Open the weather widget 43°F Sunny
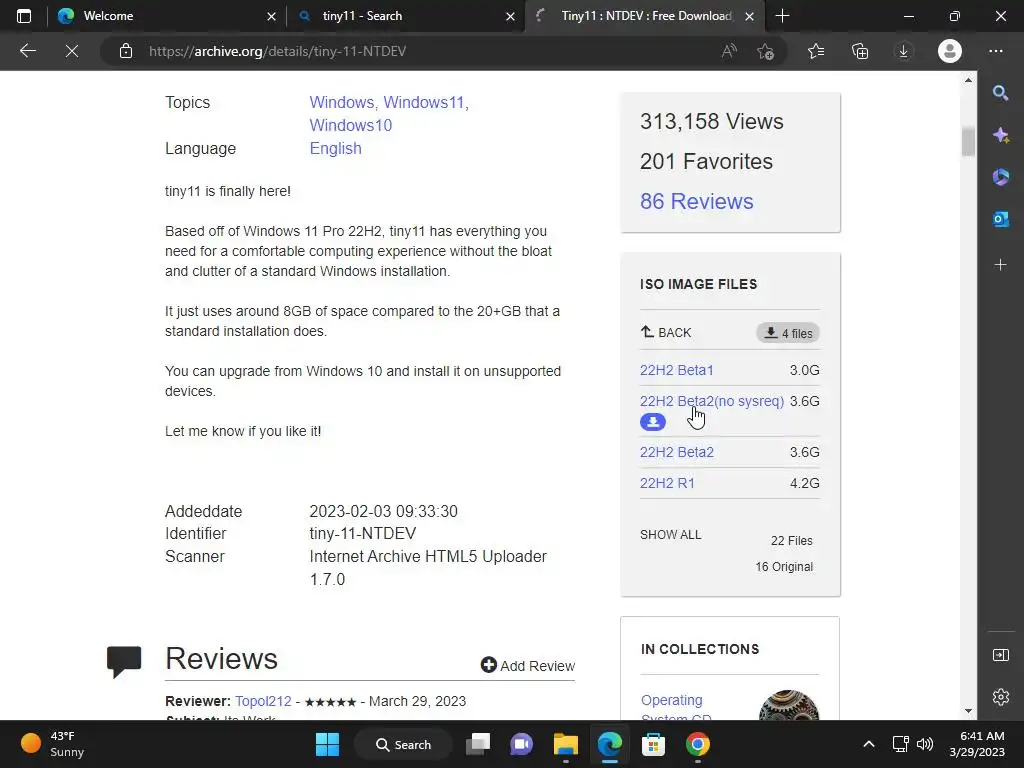Image resolution: width=1024 pixels, height=768 pixels. tap(52, 744)
